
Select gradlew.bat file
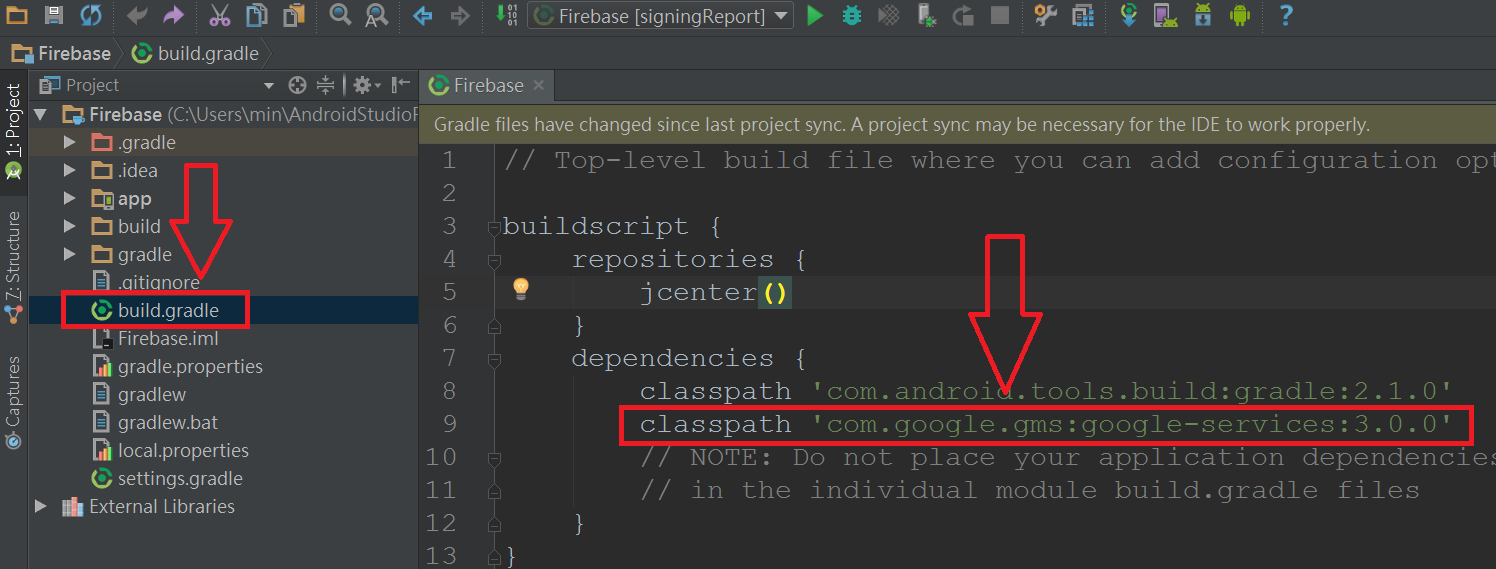pos(155,422)
